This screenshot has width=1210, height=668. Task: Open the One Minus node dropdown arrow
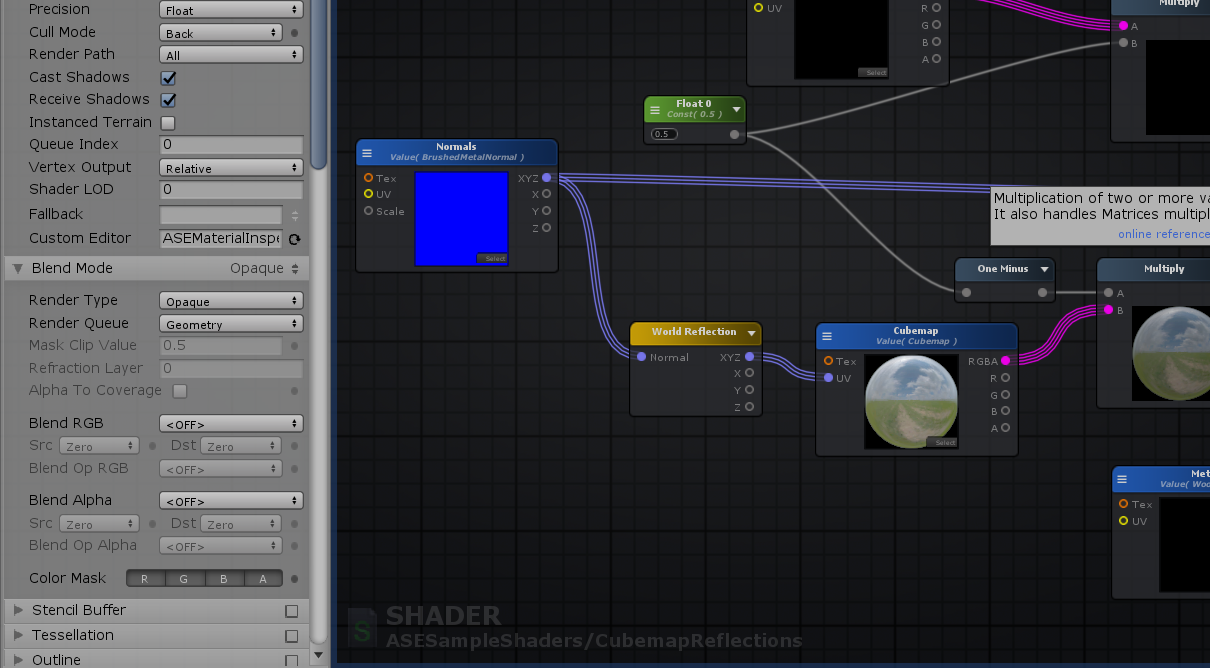(1044, 269)
